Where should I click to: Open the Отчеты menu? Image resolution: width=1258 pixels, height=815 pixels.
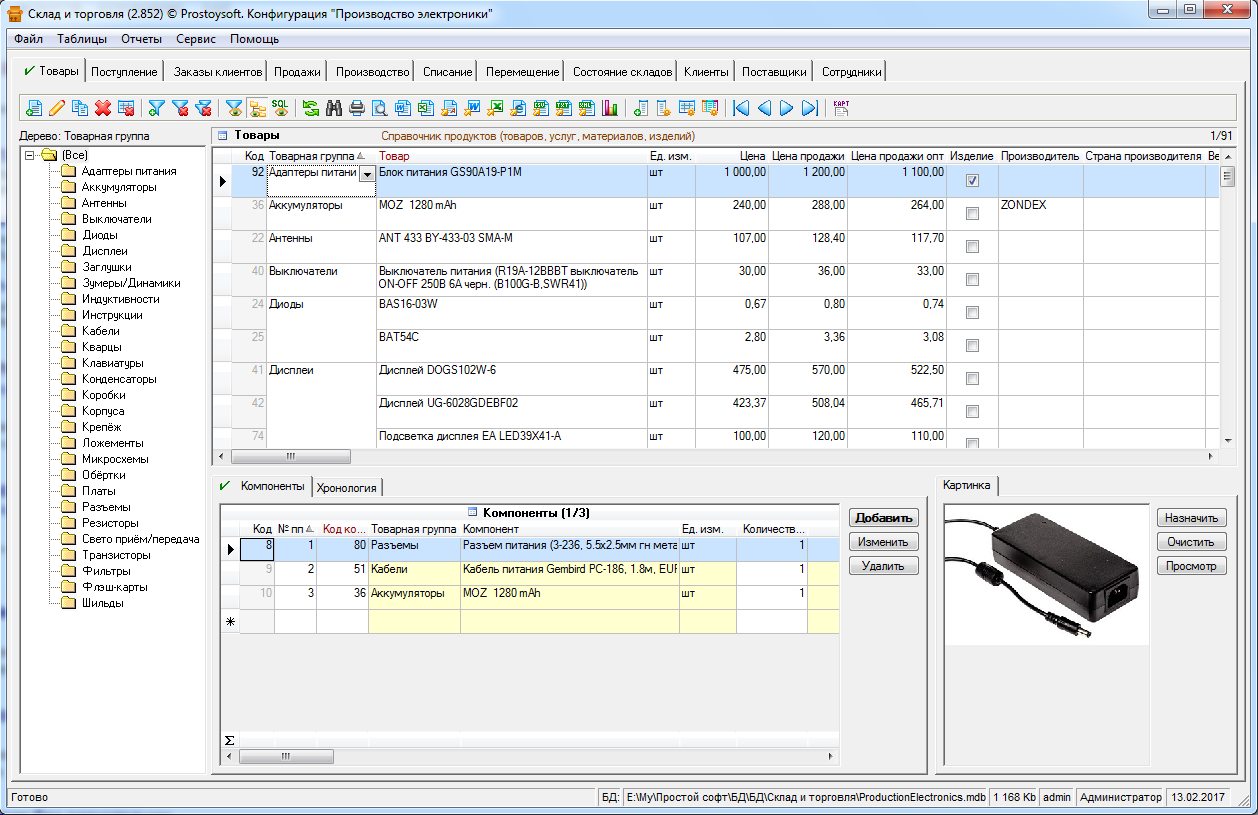pos(141,39)
